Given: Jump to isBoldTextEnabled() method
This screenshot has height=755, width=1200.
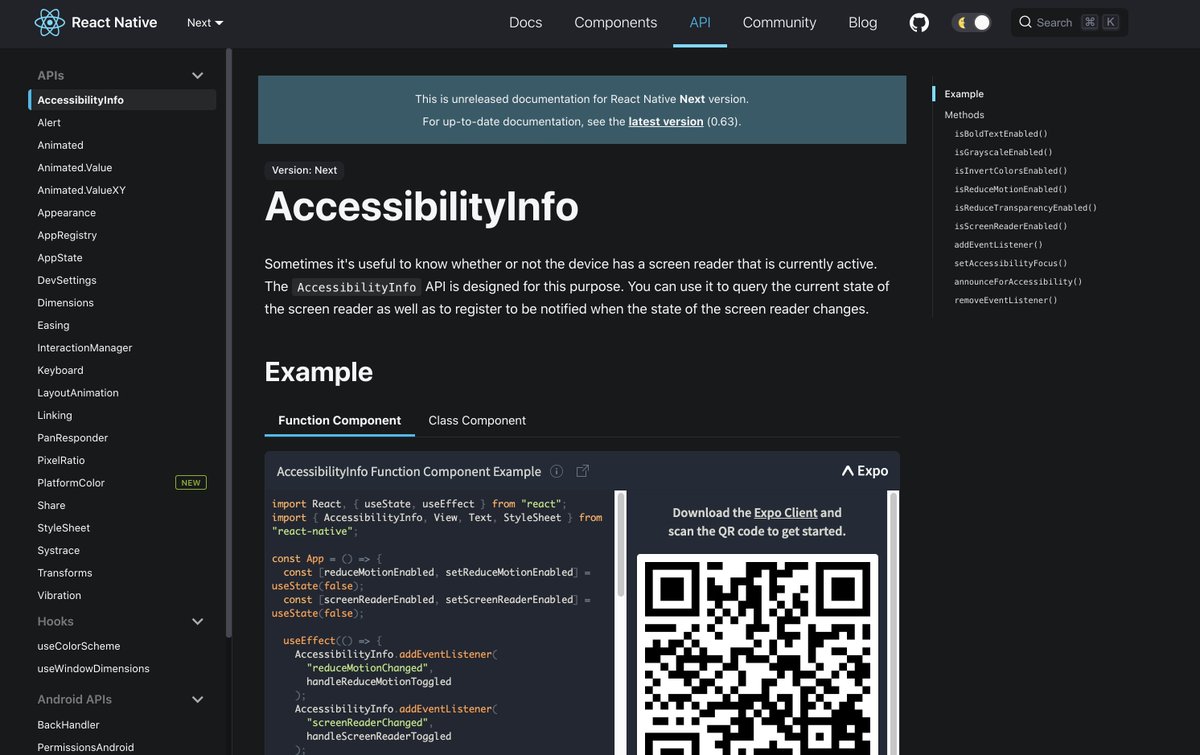Looking at the screenshot, I should (x=1001, y=133).
